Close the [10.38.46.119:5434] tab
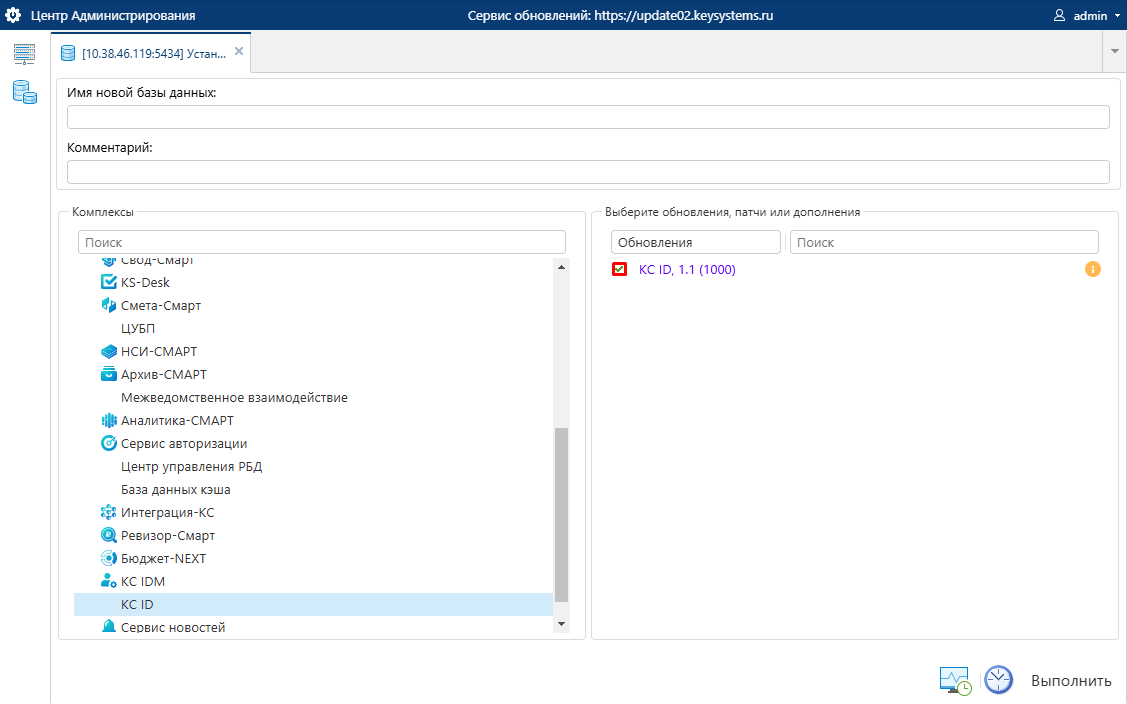This screenshot has width=1127, height=704. (x=239, y=51)
